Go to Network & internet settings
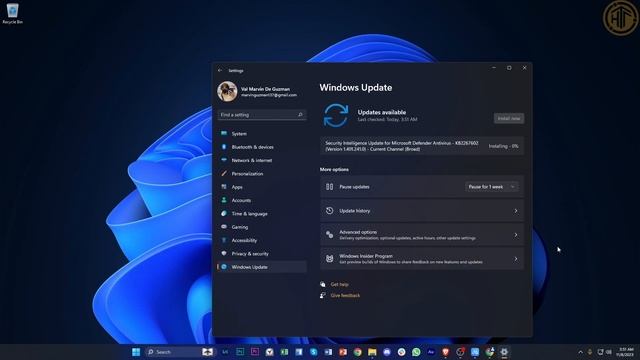640x360 pixels. [262, 160]
